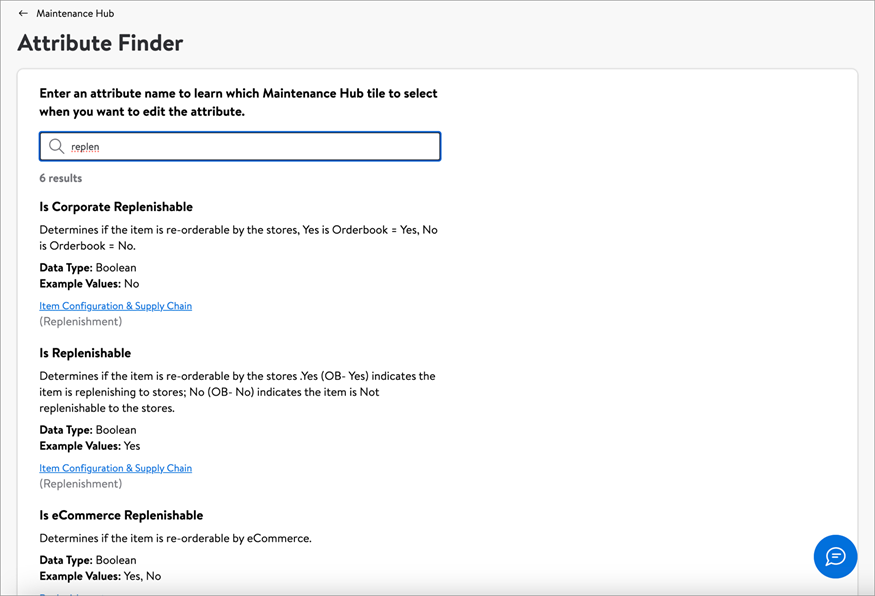Click the (Replenishment) label under Is Corporate Replenishable
Screen dimensions: 875x596
click(x=80, y=322)
